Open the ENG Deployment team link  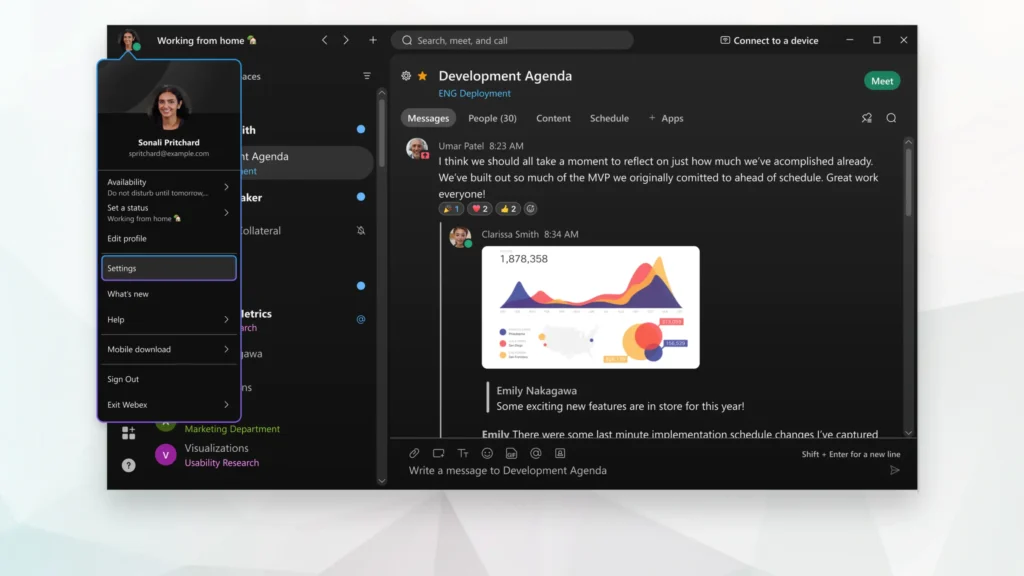click(x=474, y=93)
